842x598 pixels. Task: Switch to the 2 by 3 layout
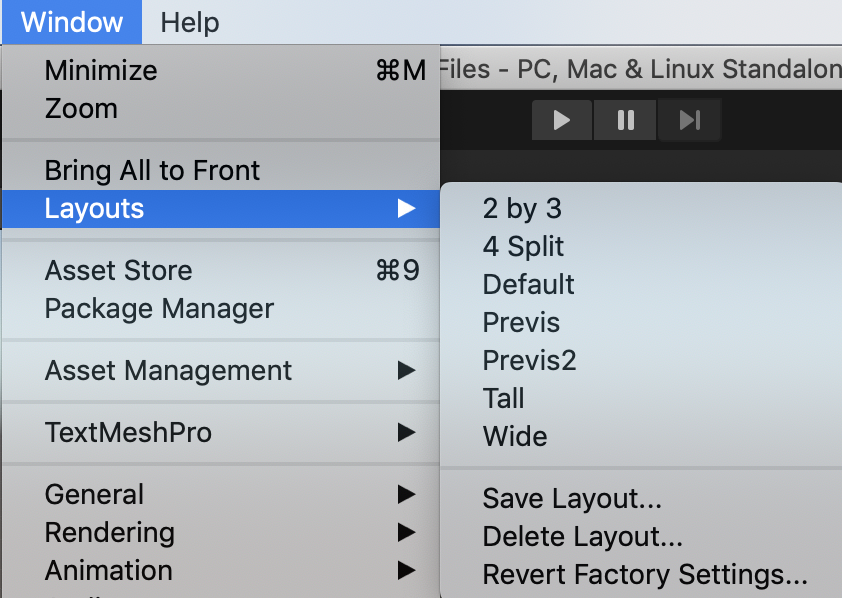(x=522, y=209)
